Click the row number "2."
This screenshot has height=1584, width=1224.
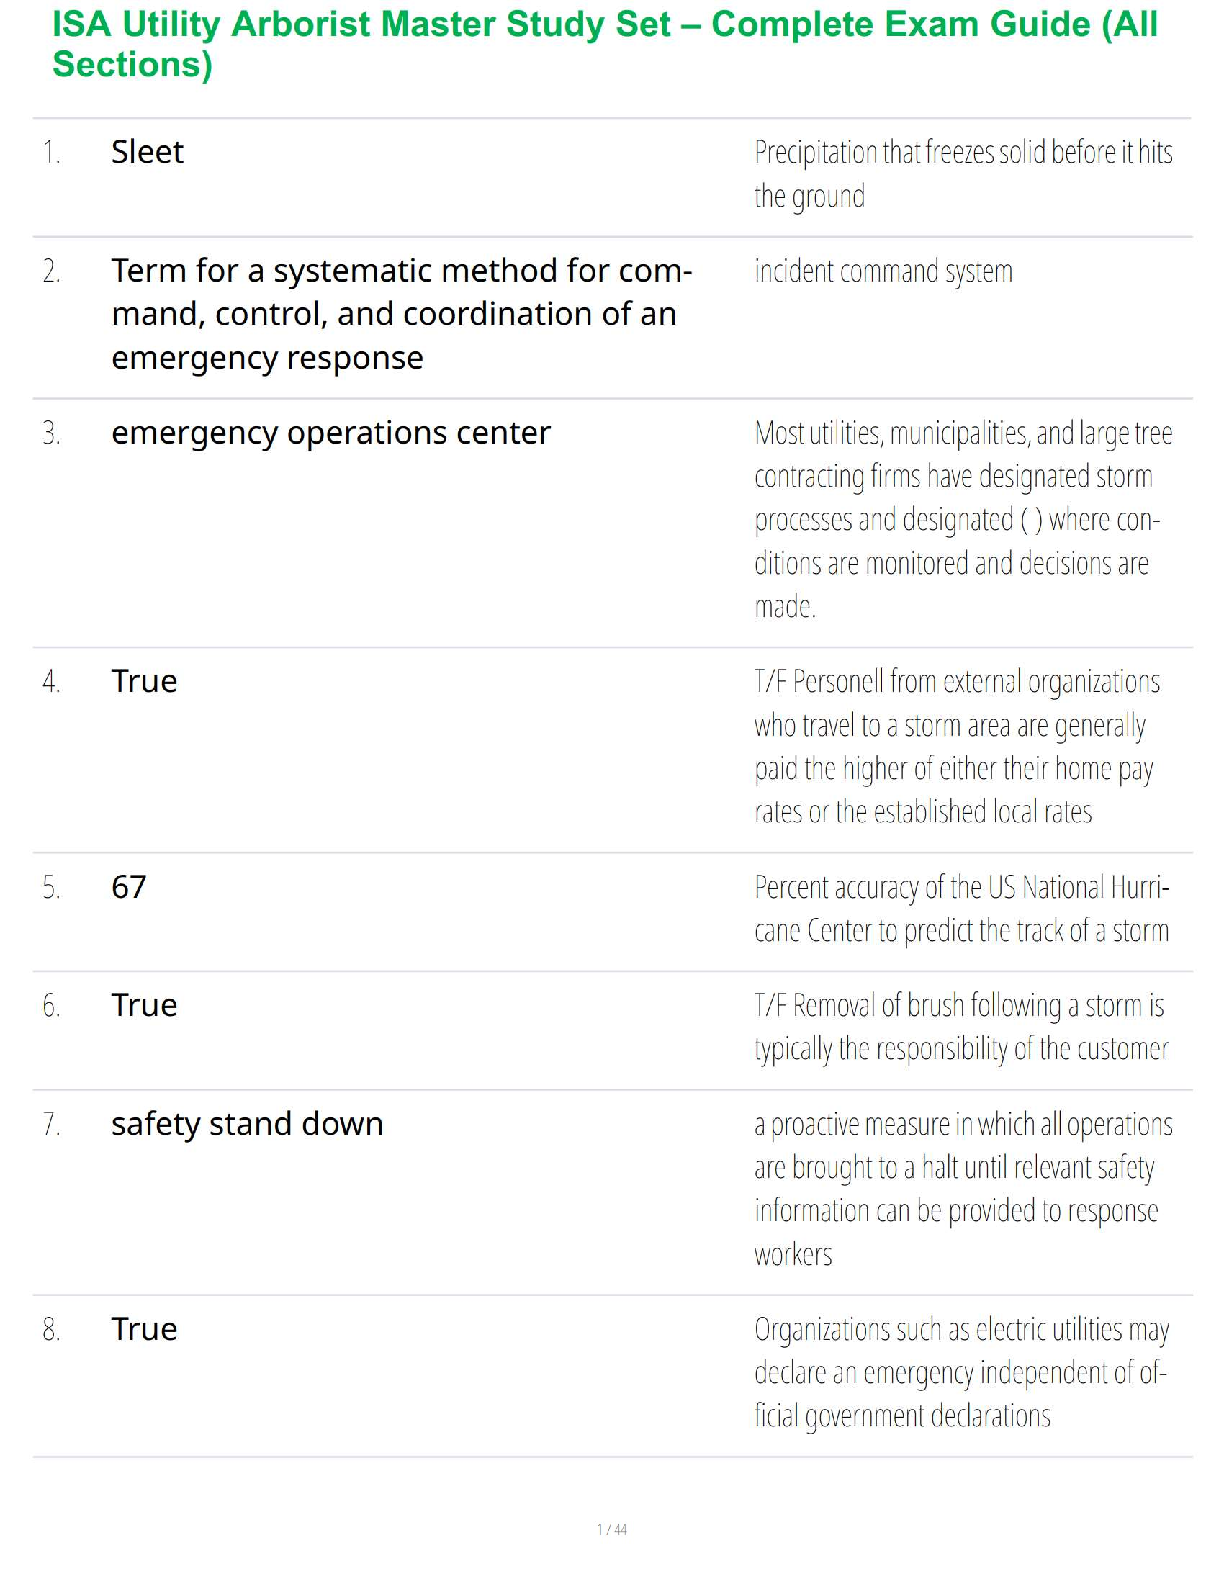coord(52,272)
